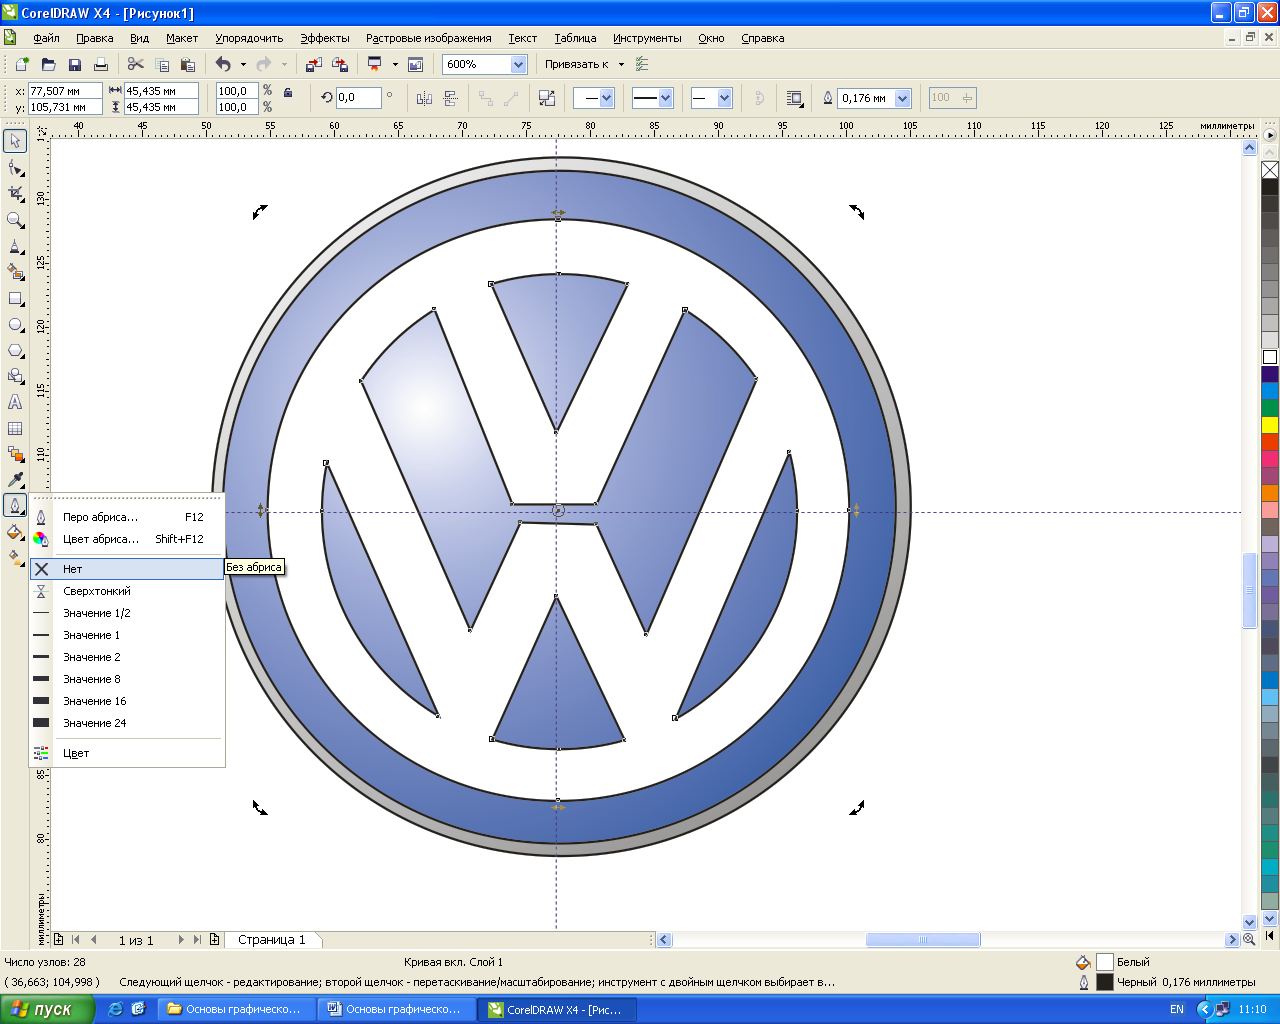The height and width of the screenshot is (1024, 1280).
Task: Select the Polygon tool
Action: point(15,350)
